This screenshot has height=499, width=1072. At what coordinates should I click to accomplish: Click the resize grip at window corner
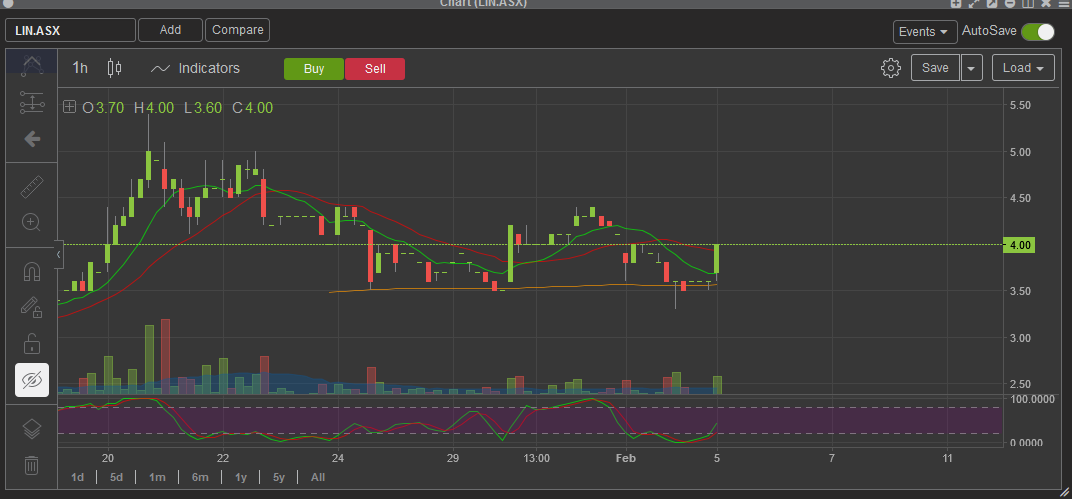[x=1064, y=491]
